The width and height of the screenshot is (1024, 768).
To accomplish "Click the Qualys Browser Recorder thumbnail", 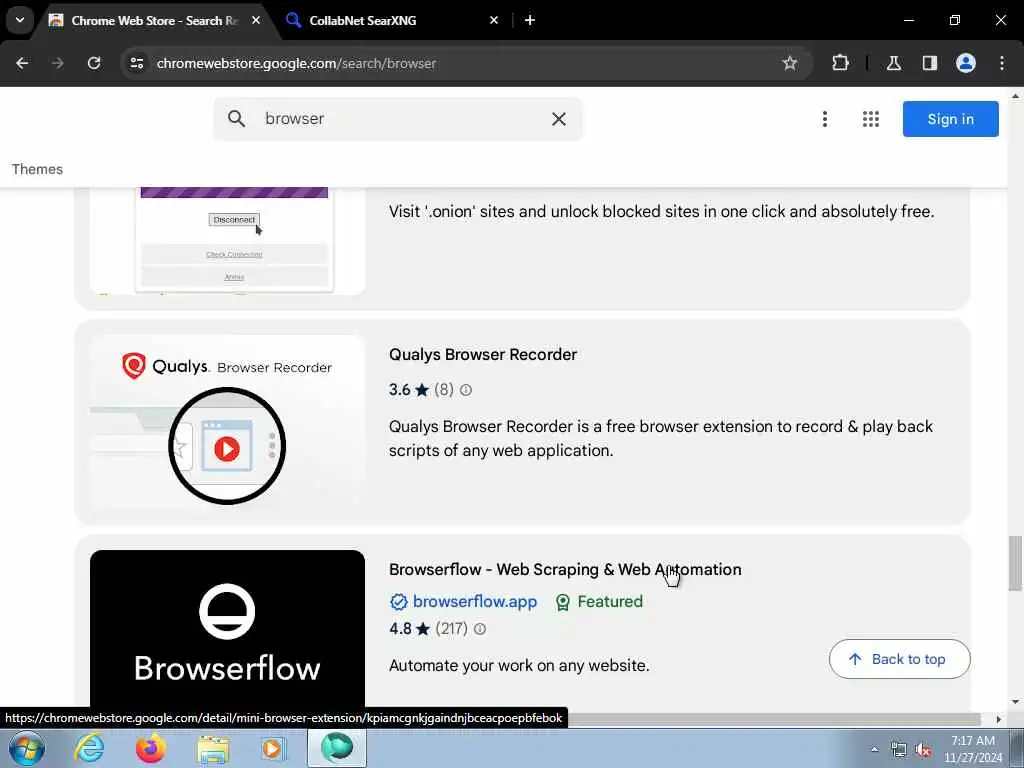I will pos(227,421).
